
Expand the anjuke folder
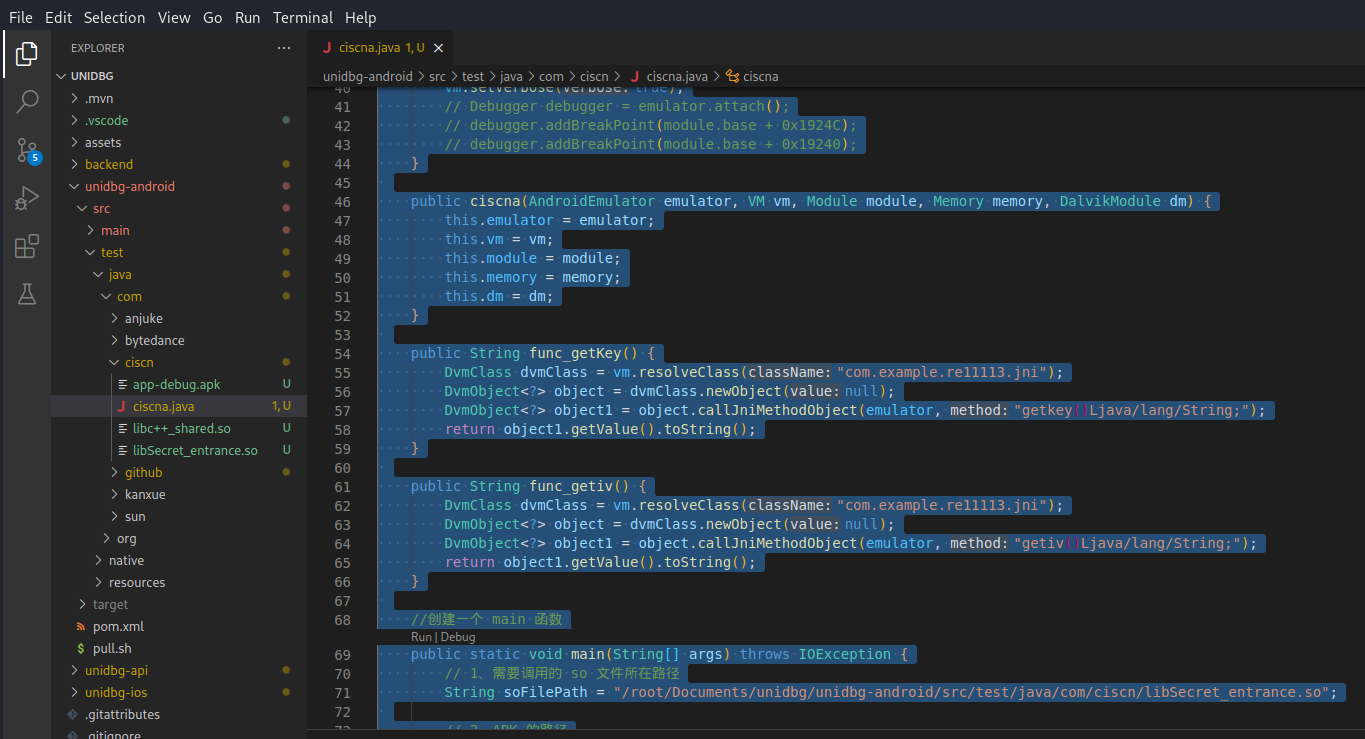pyautogui.click(x=143, y=318)
